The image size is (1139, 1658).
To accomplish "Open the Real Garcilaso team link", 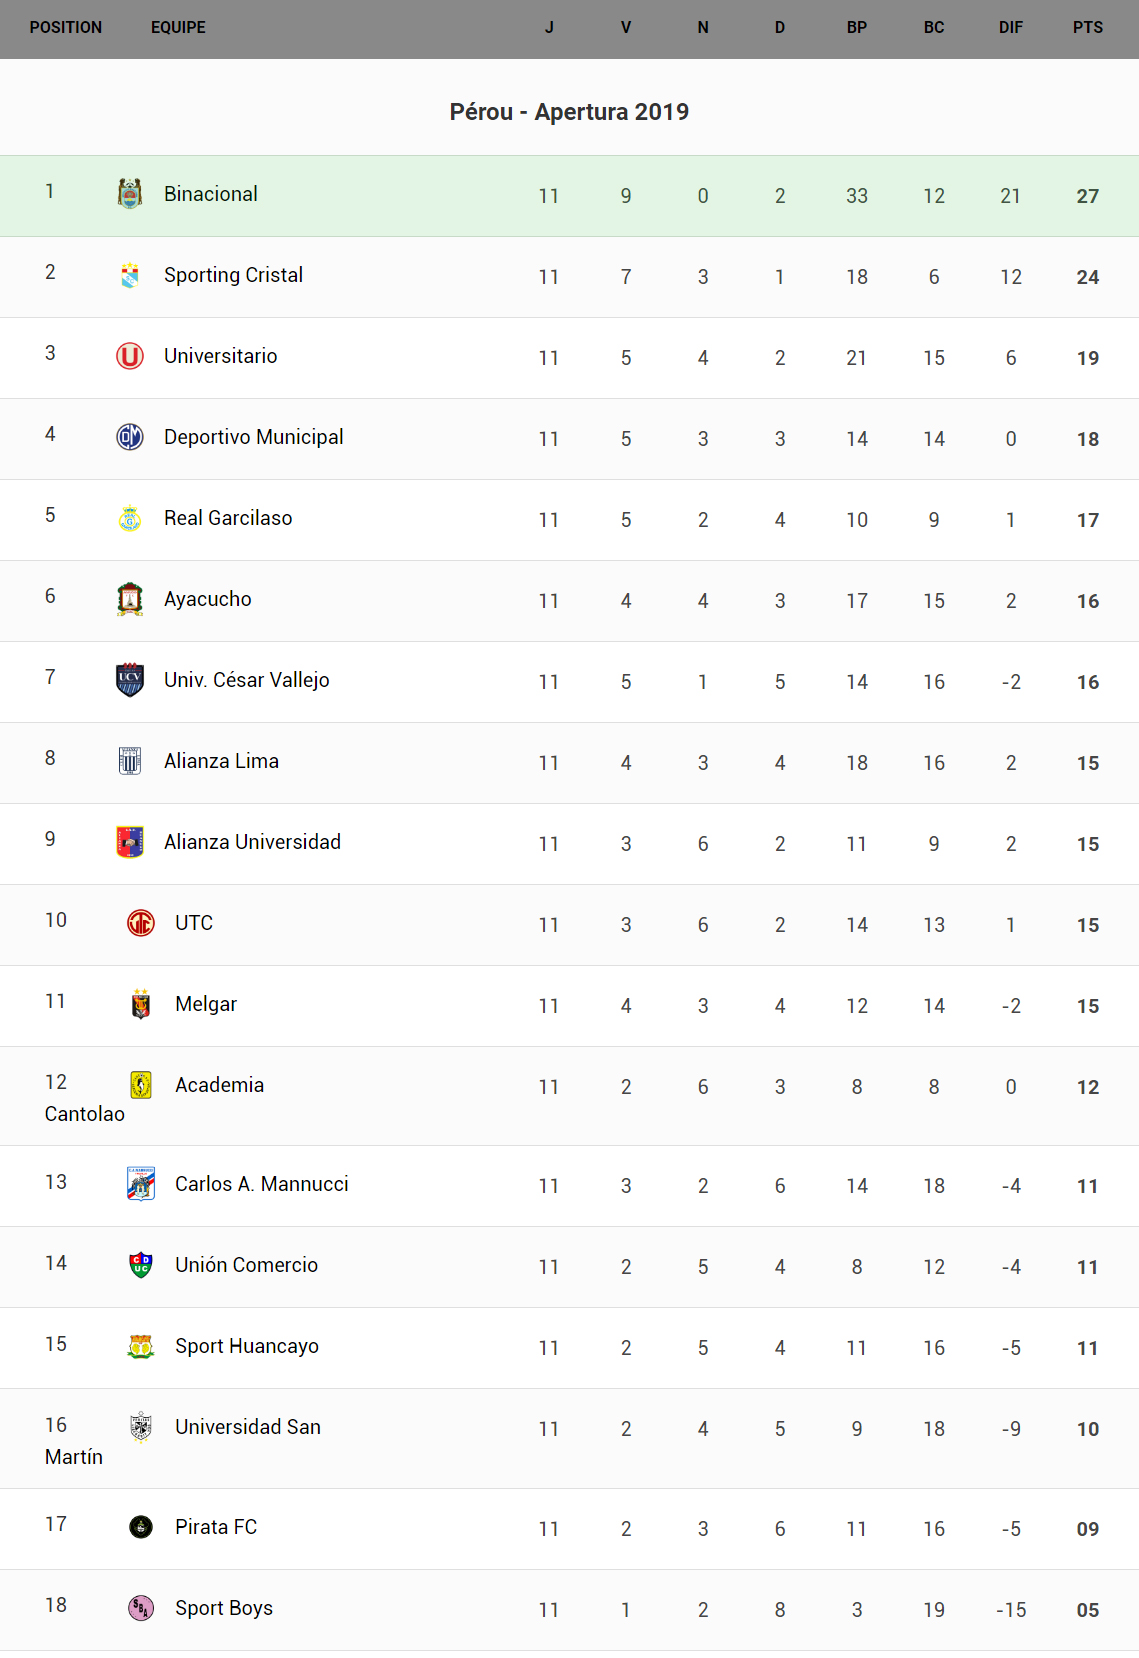I will point(228,518).
